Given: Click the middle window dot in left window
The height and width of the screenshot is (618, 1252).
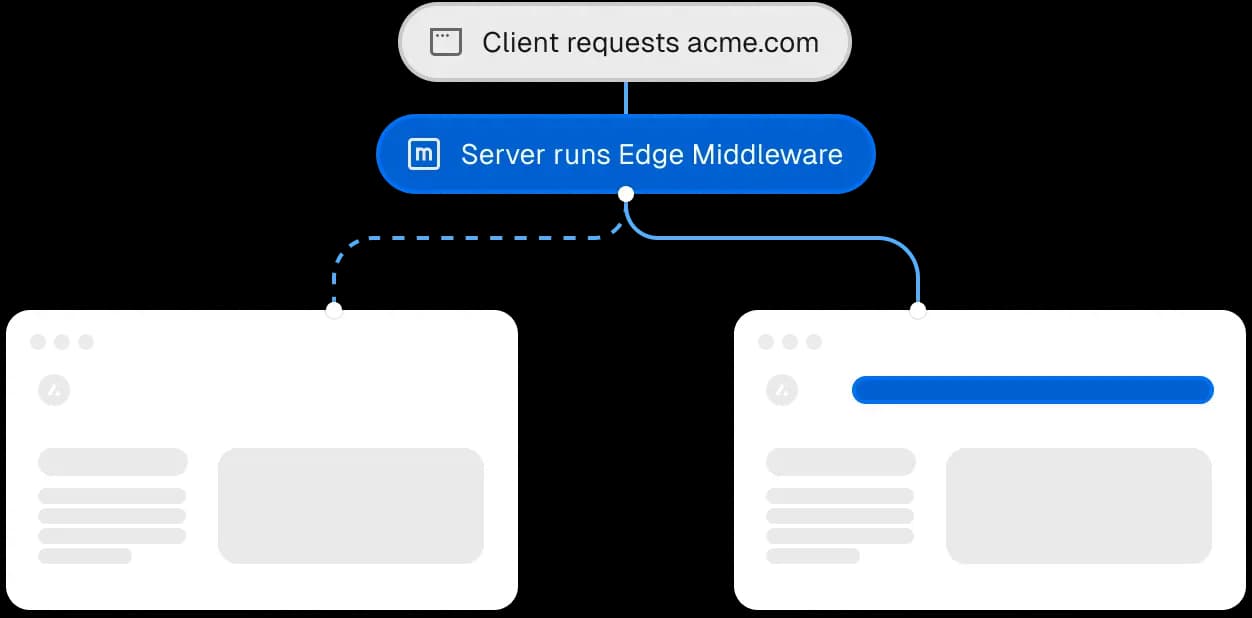Looking at the screenshot, I should click(x=62, y=342).
